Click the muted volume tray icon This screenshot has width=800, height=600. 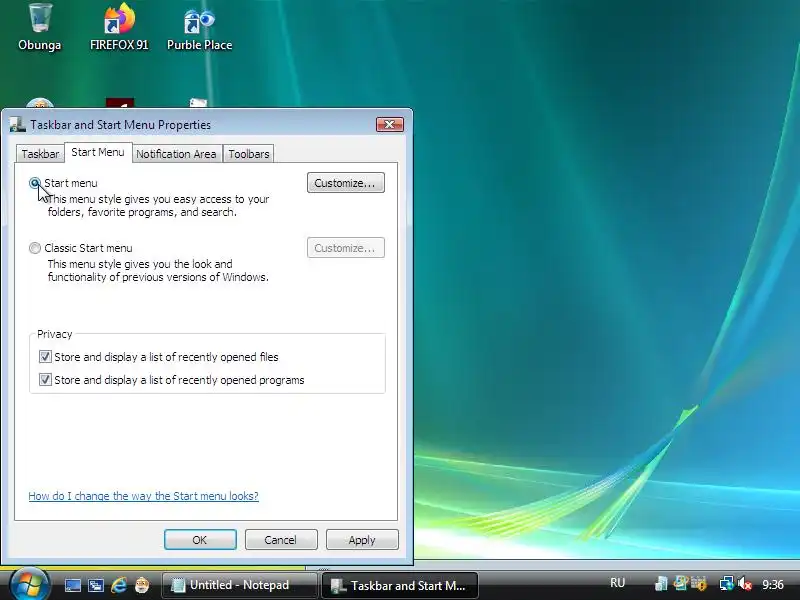pos(745,584)
